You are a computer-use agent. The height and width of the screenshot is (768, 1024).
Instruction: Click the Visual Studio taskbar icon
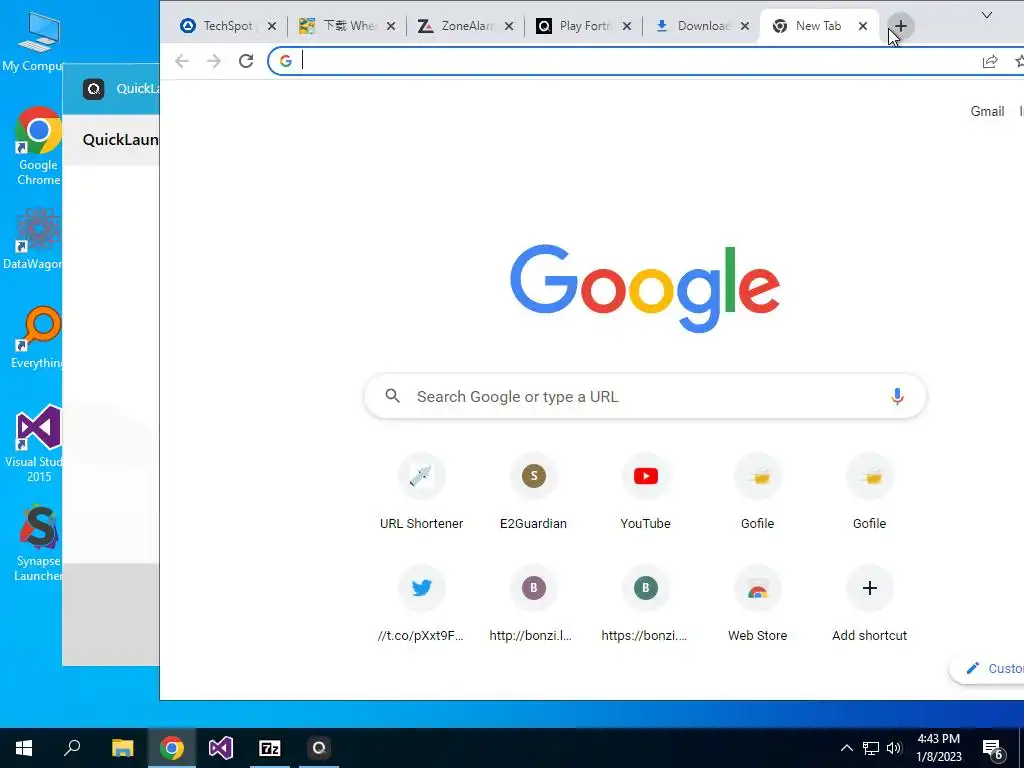221,748
